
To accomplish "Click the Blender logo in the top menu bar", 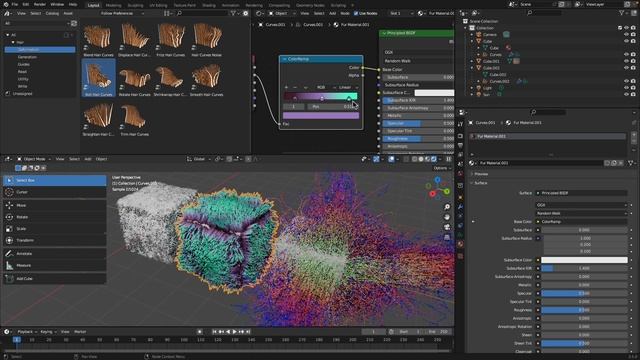I will coord(6,4).
